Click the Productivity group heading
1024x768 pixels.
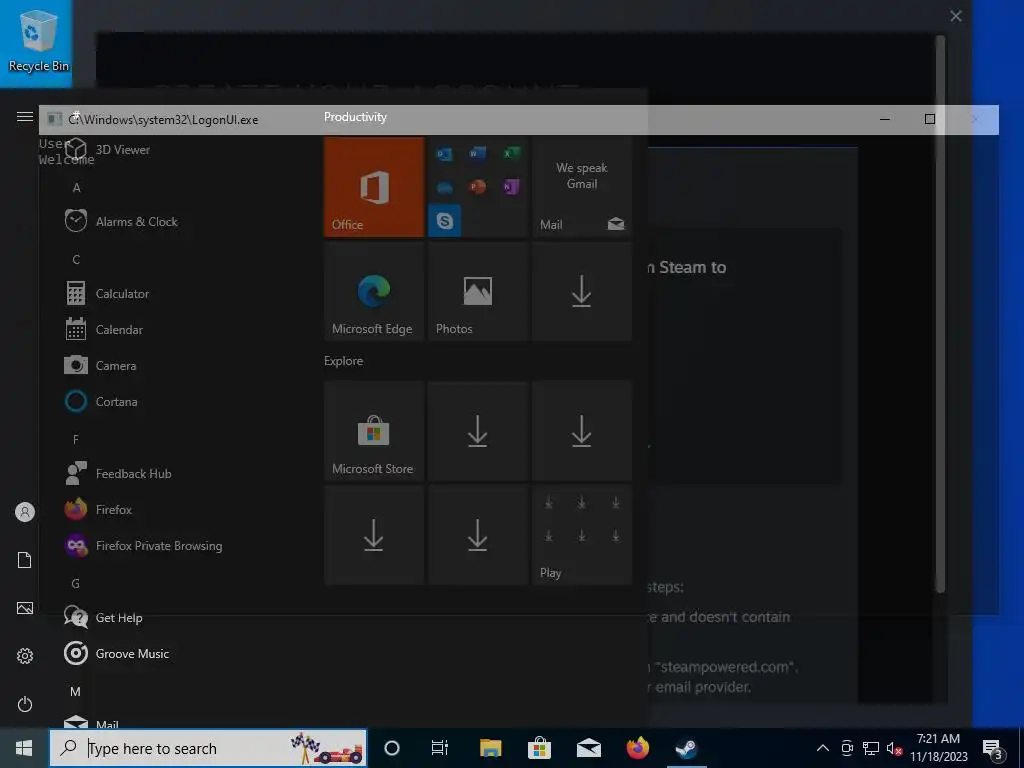point(355,117)
